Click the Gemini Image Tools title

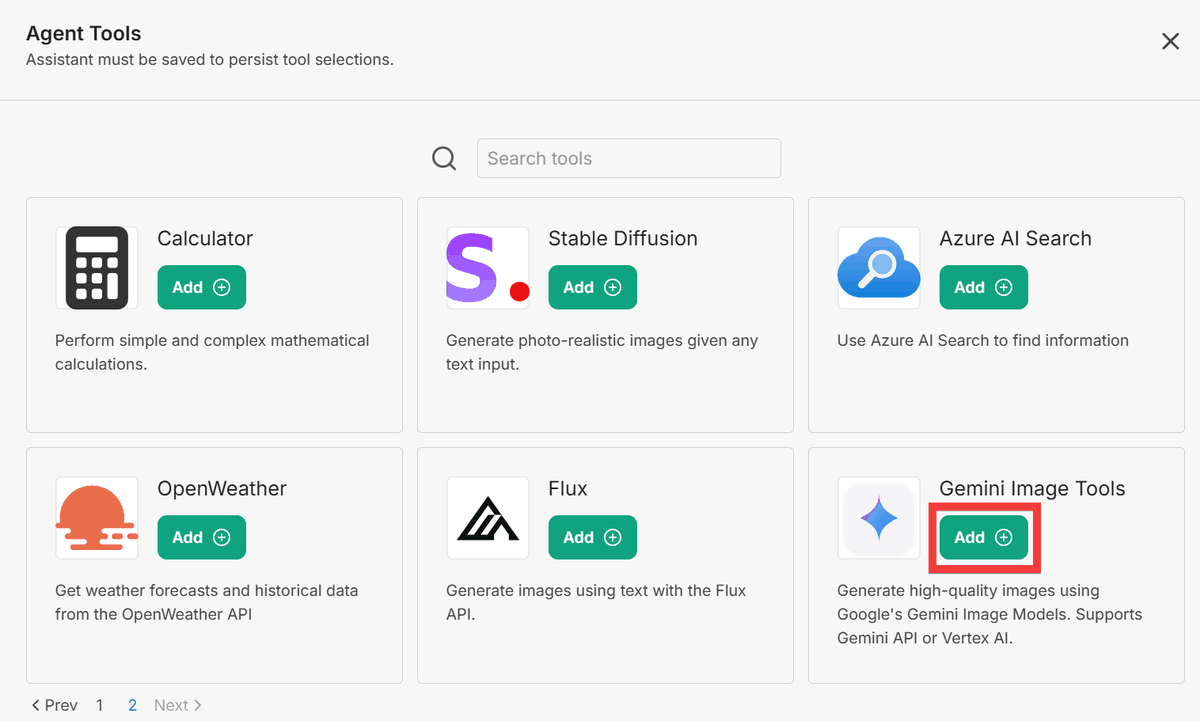[1032, 489]
